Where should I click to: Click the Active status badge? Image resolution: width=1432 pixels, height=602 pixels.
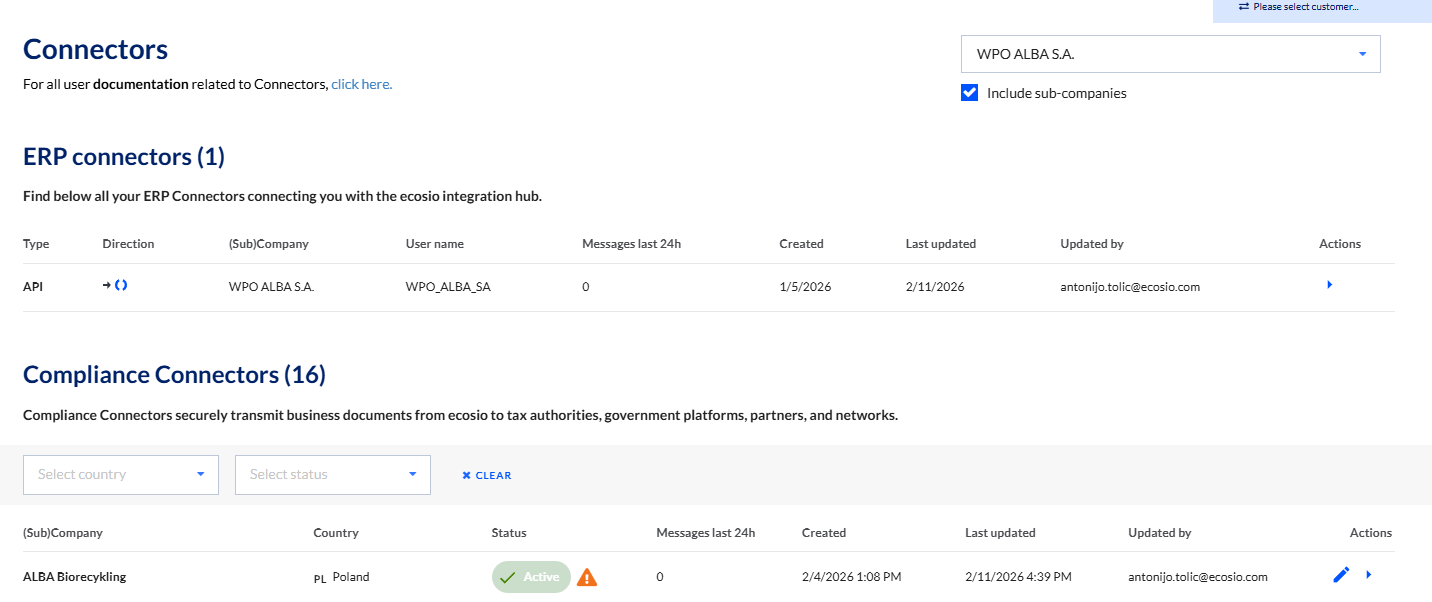click(531, 577)
